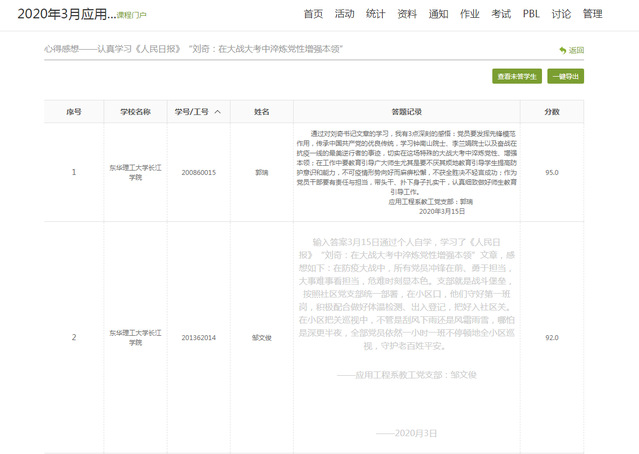Click the 2020年3月应用 course title
639x454 pixels.
[58, 14]
